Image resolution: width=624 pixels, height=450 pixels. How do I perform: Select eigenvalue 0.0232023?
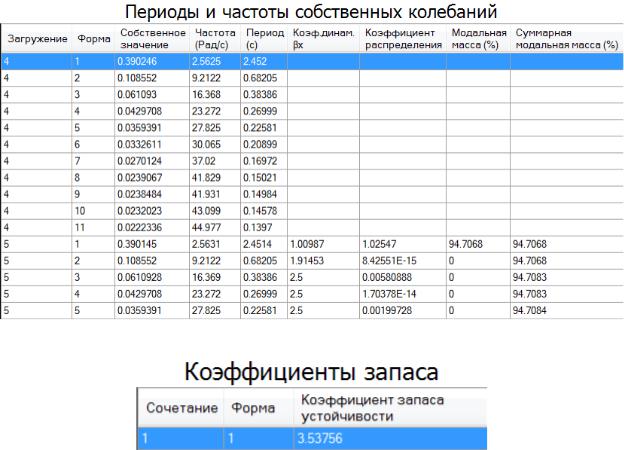click(x=152, y=211)
